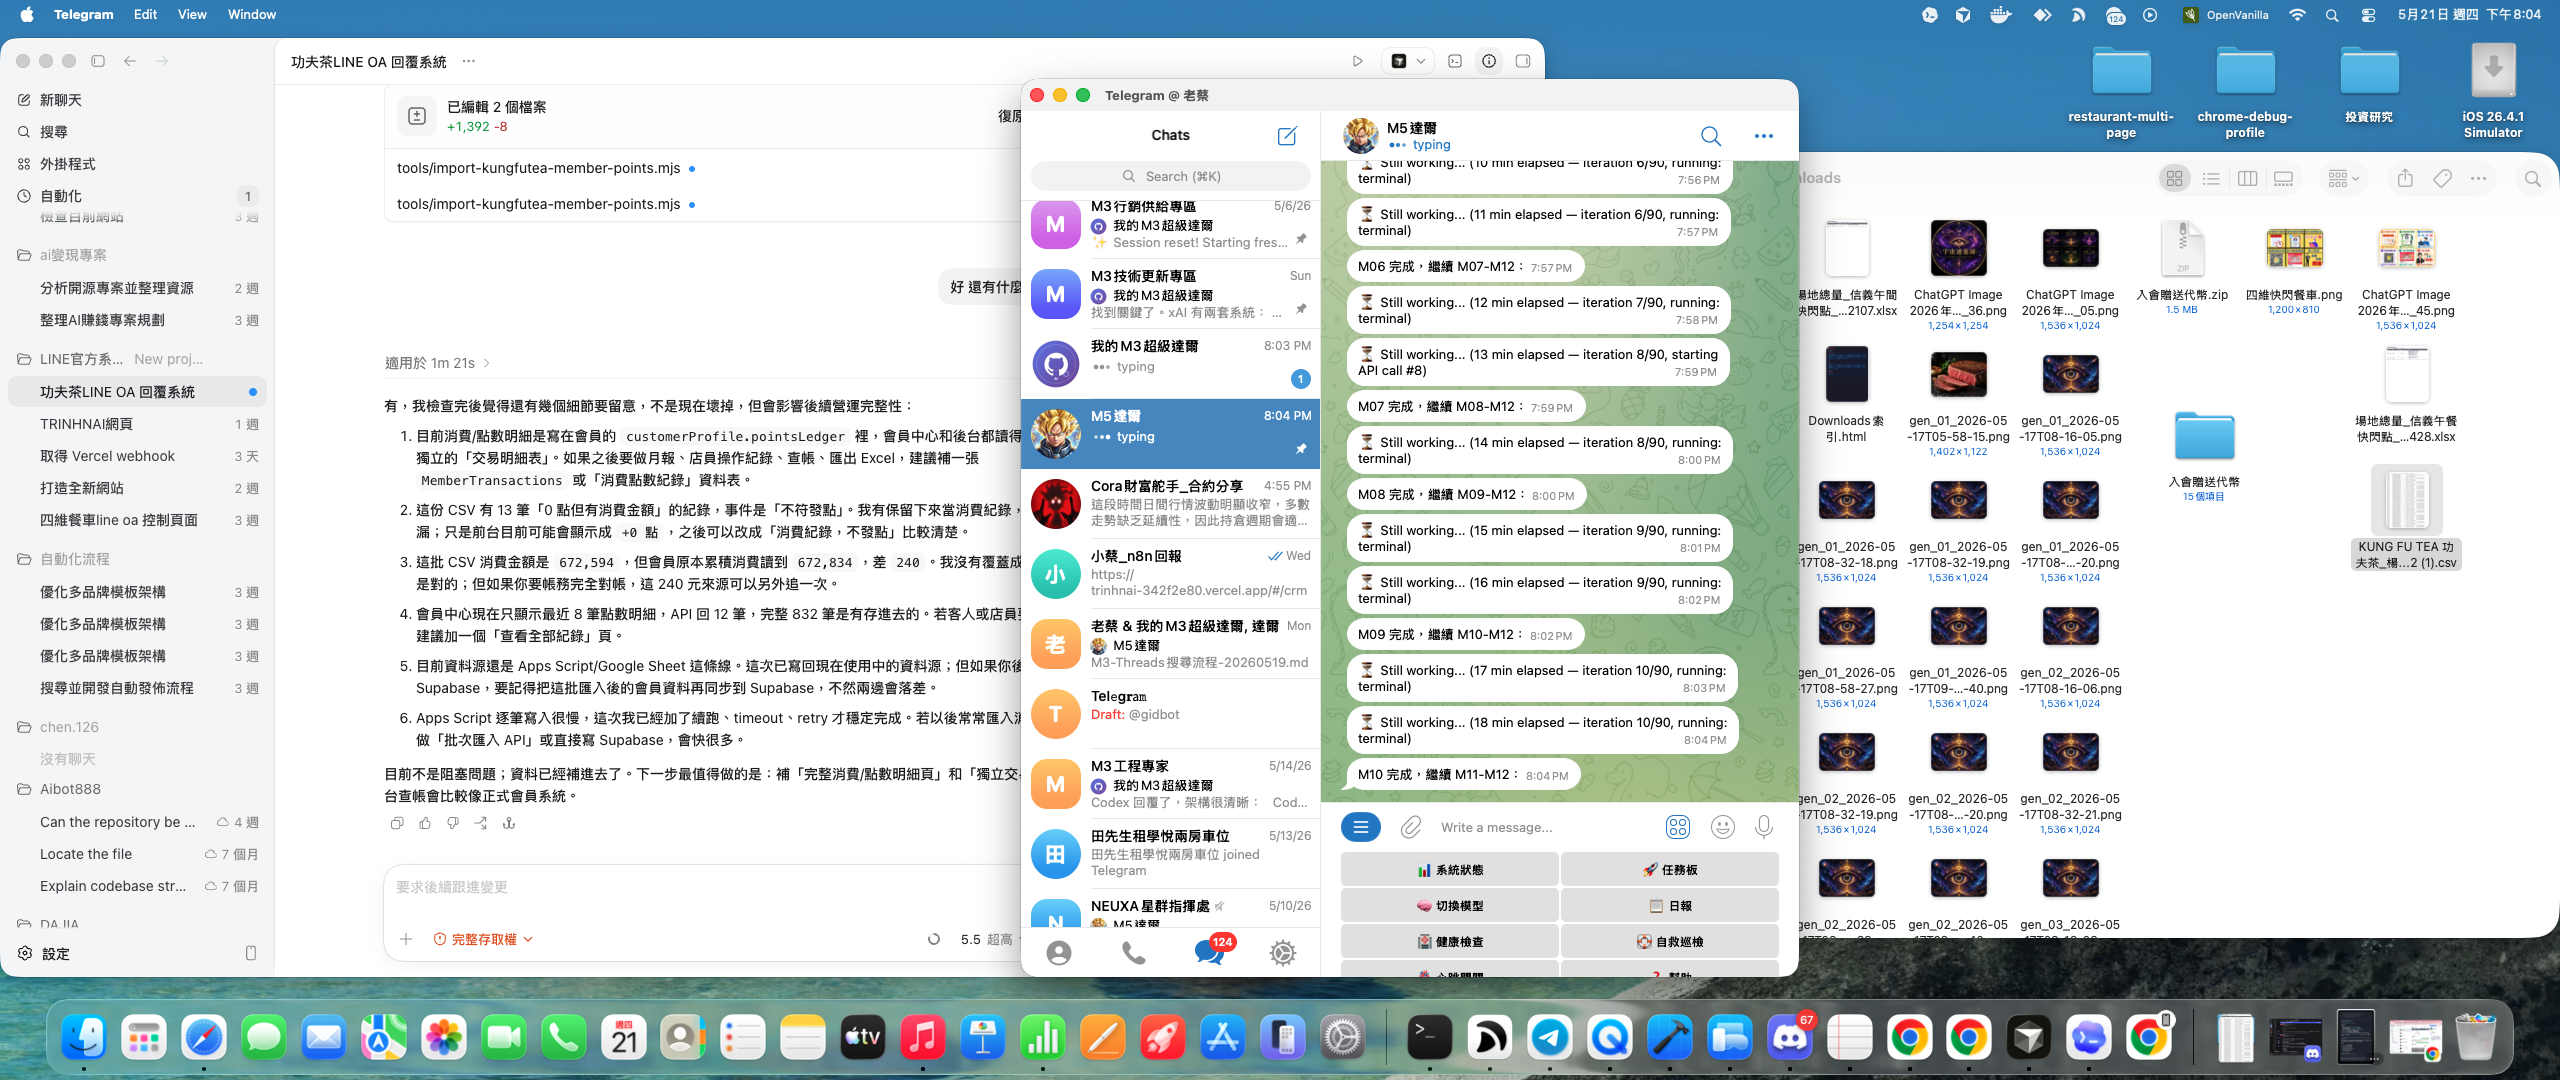Viewport: 2560px width, 1080px height.
Task: Open Telegram Calls tab icon
Action: click(x=1133, y=953)
